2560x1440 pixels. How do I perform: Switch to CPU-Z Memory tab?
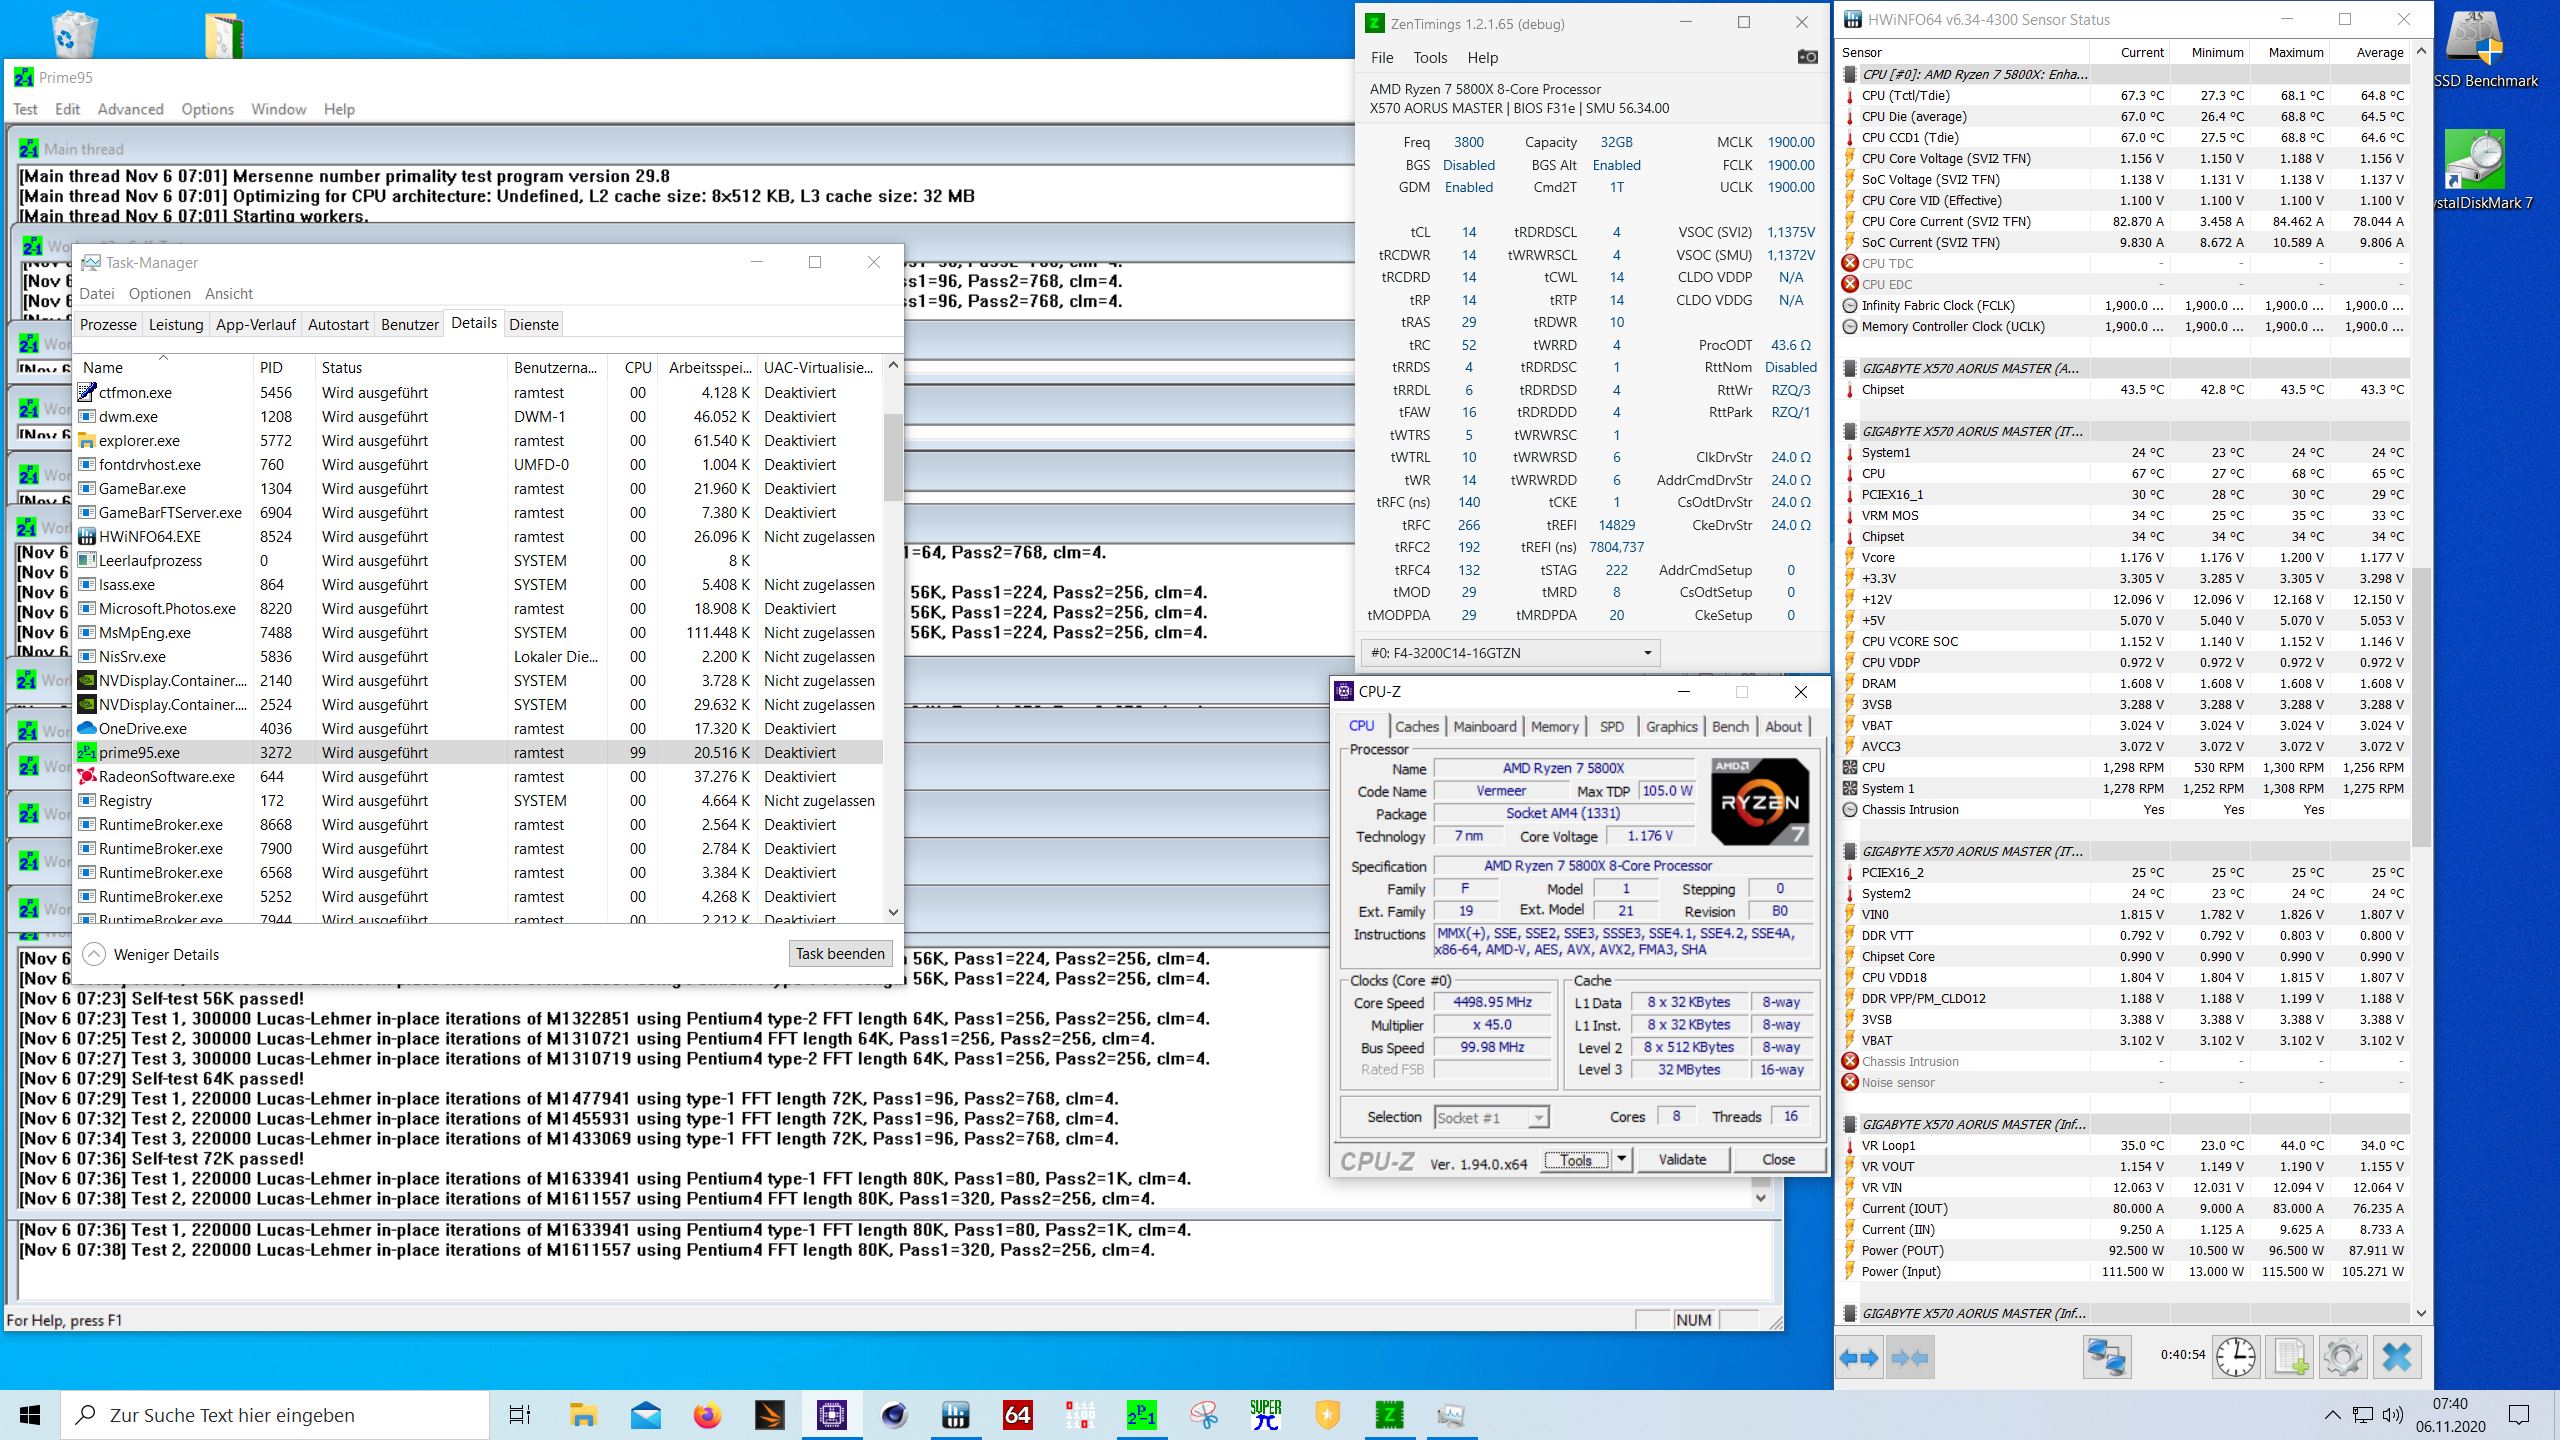coord(1554,727)
